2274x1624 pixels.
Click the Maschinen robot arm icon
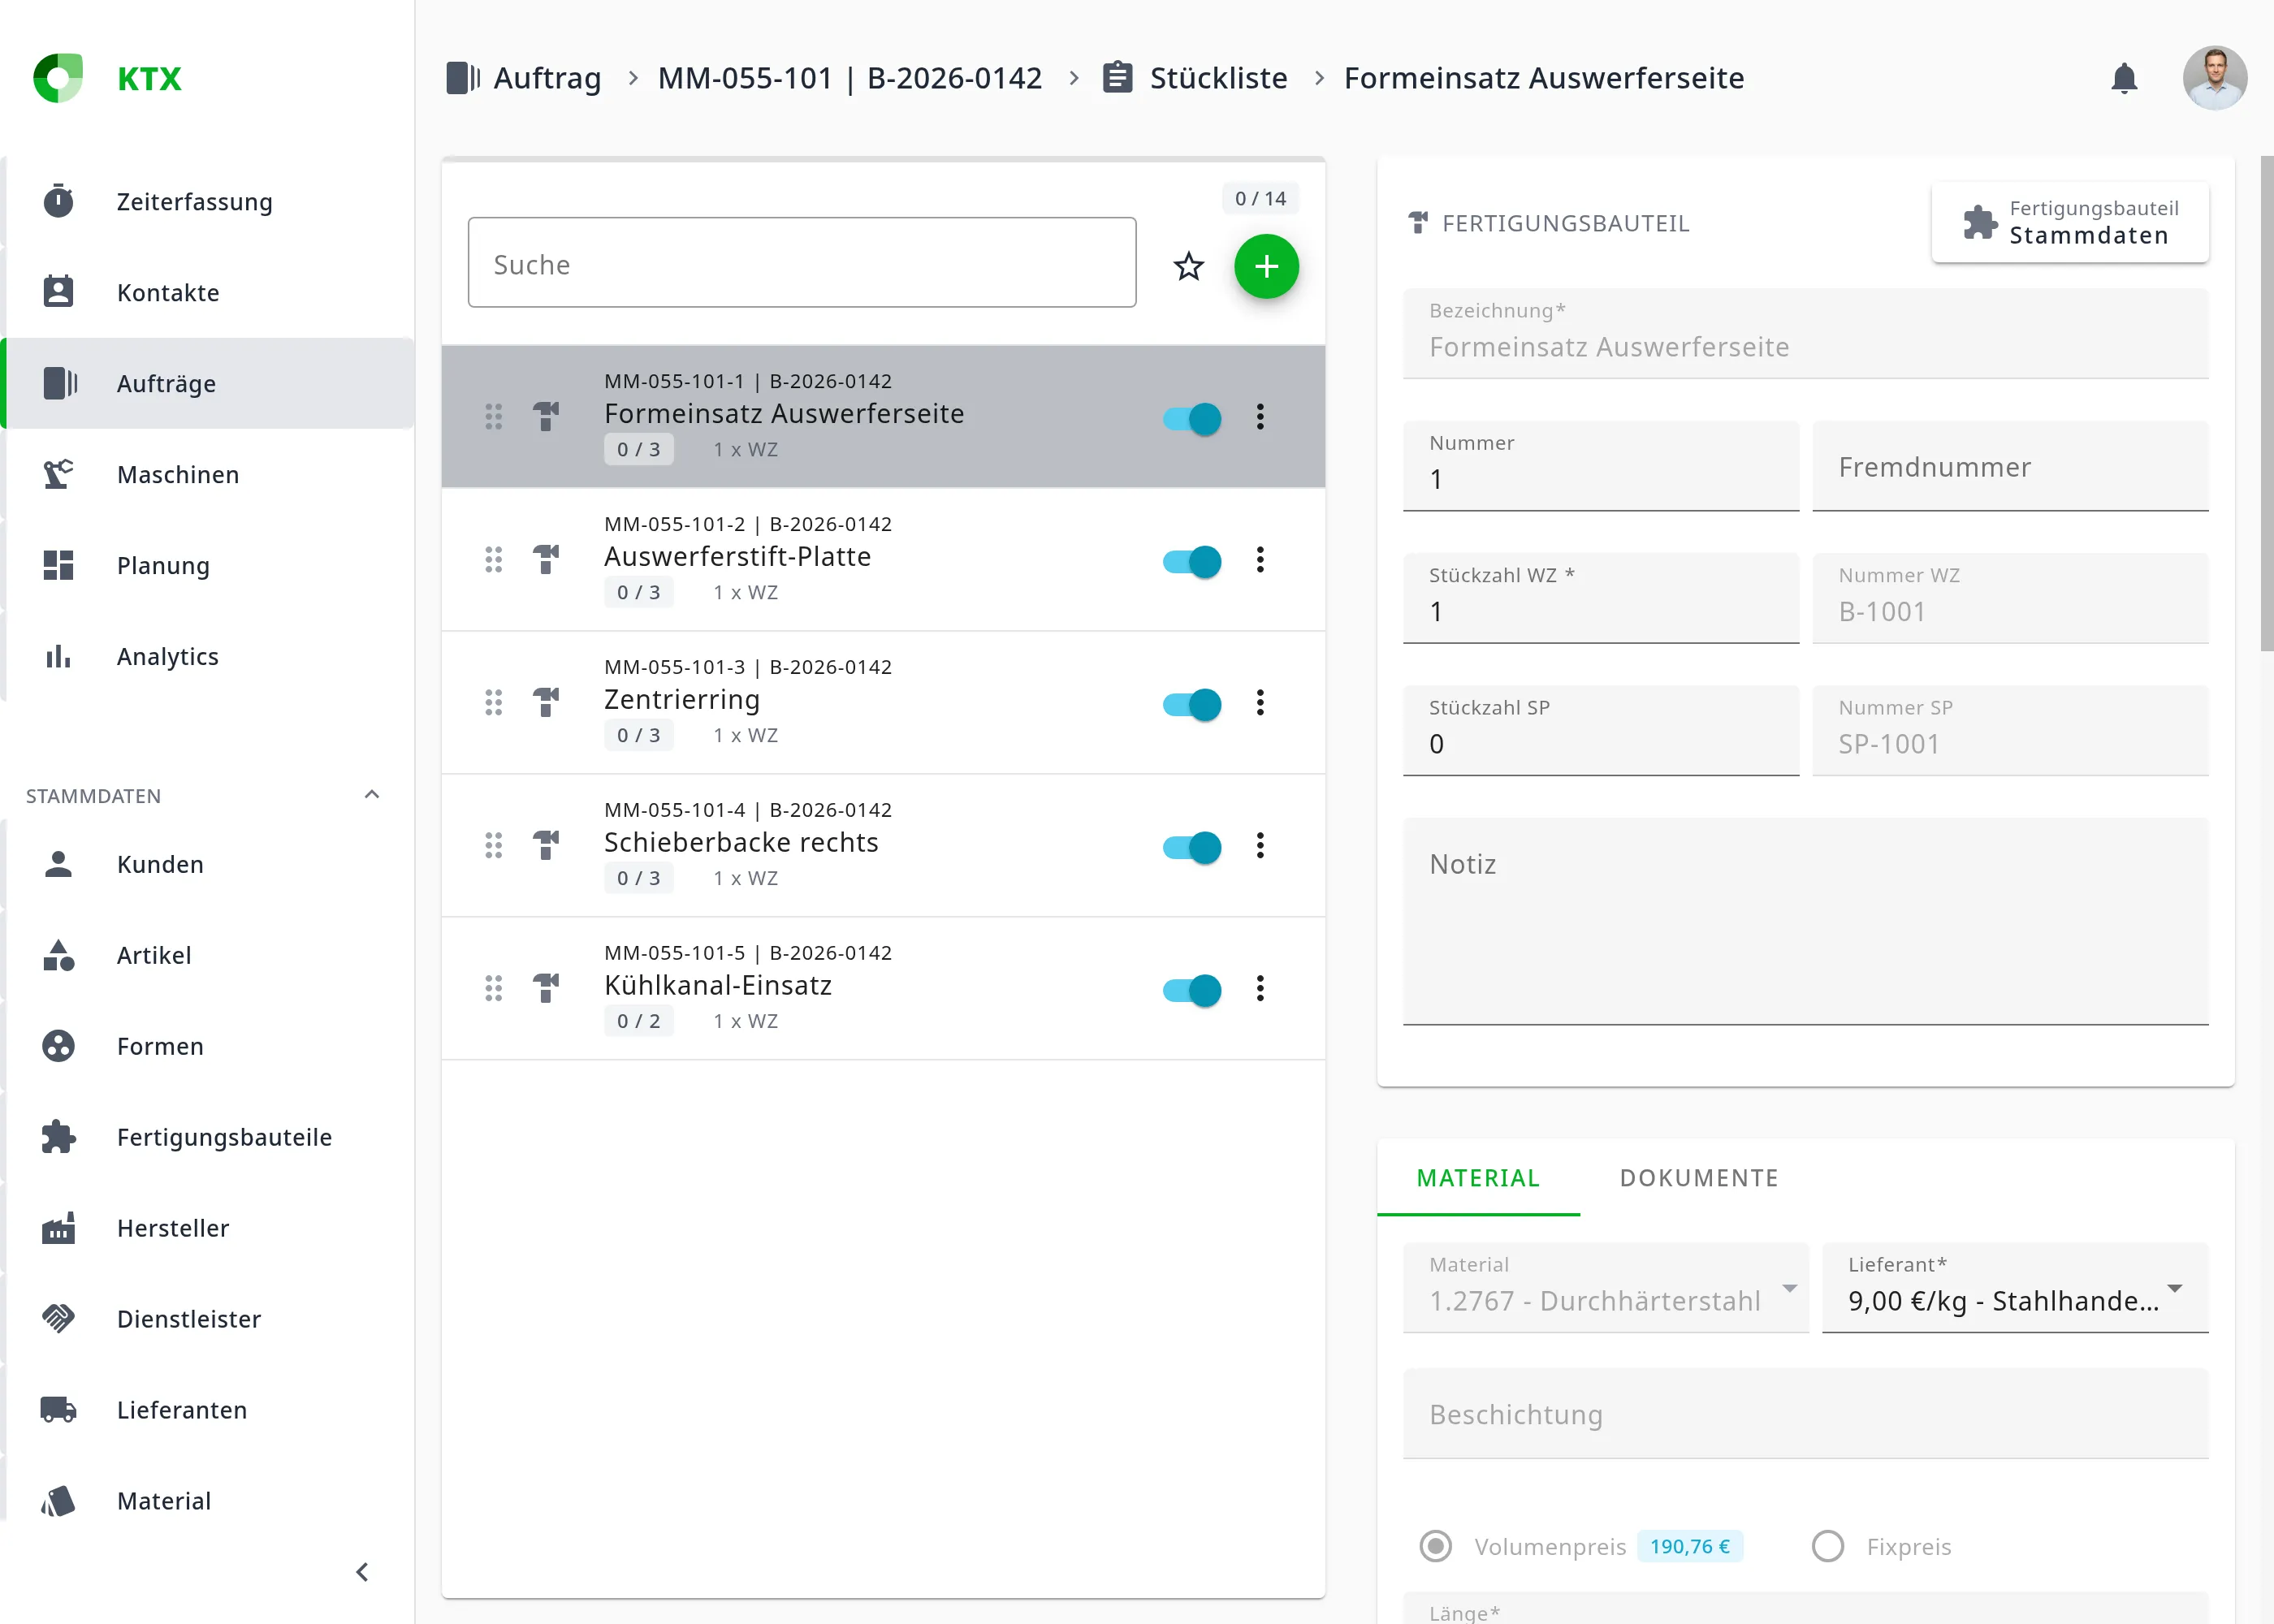(58, 474)
